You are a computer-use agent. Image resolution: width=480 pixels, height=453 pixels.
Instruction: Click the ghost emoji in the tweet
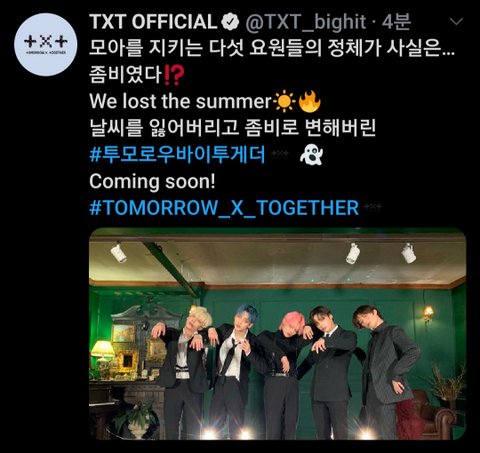tap(311, 155)
